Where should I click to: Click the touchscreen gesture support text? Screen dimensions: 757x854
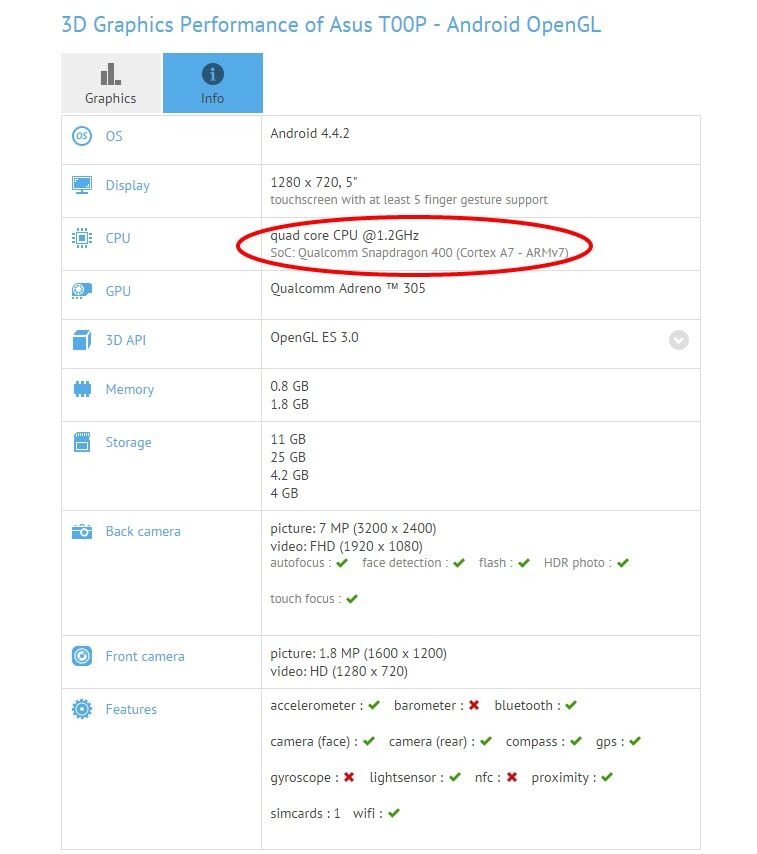coord(409,200)
